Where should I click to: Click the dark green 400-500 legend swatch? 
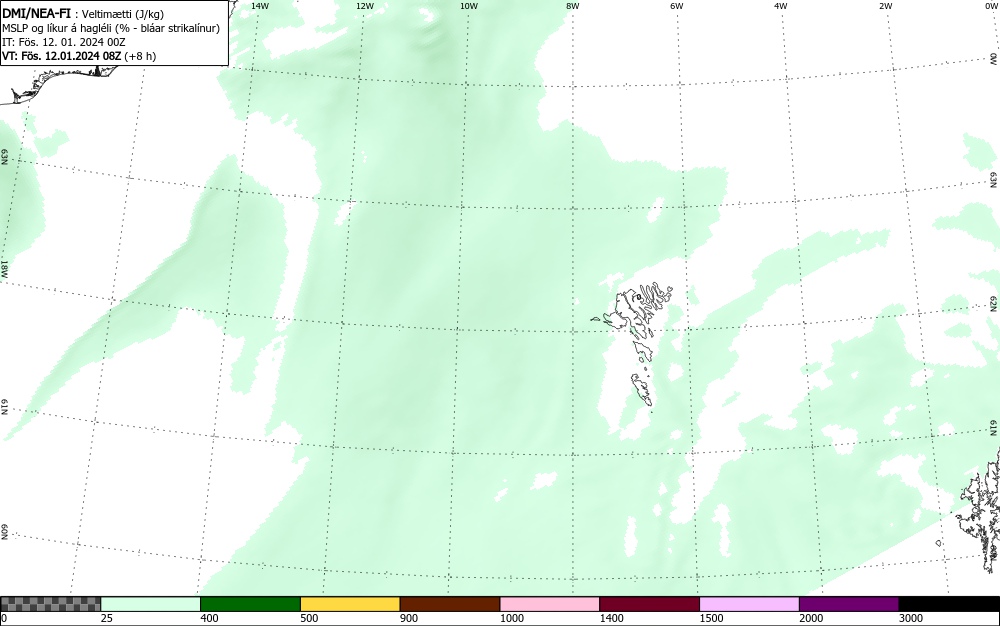pyautogui.click(x=250, y=604)
